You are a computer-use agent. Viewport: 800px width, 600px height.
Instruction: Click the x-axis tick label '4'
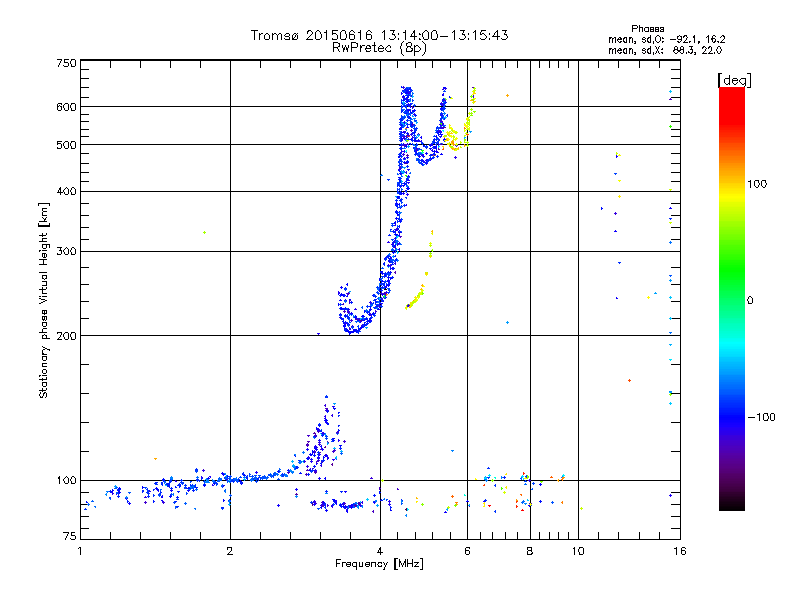click(380, 551)
